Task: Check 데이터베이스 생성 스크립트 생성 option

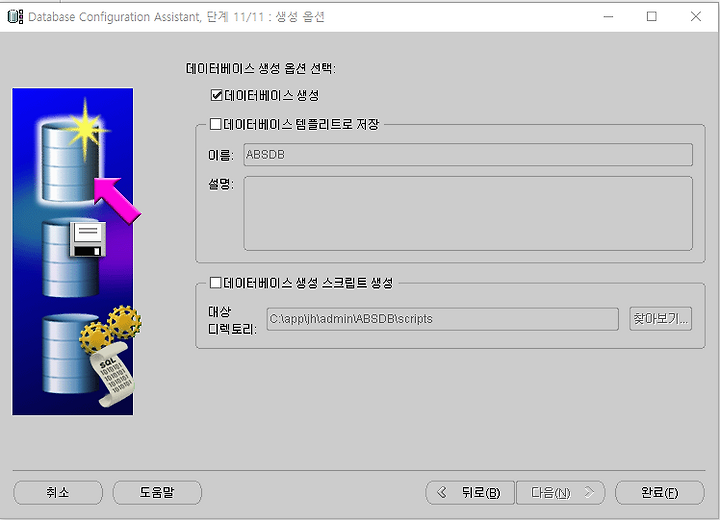Action: coord(215,283)
